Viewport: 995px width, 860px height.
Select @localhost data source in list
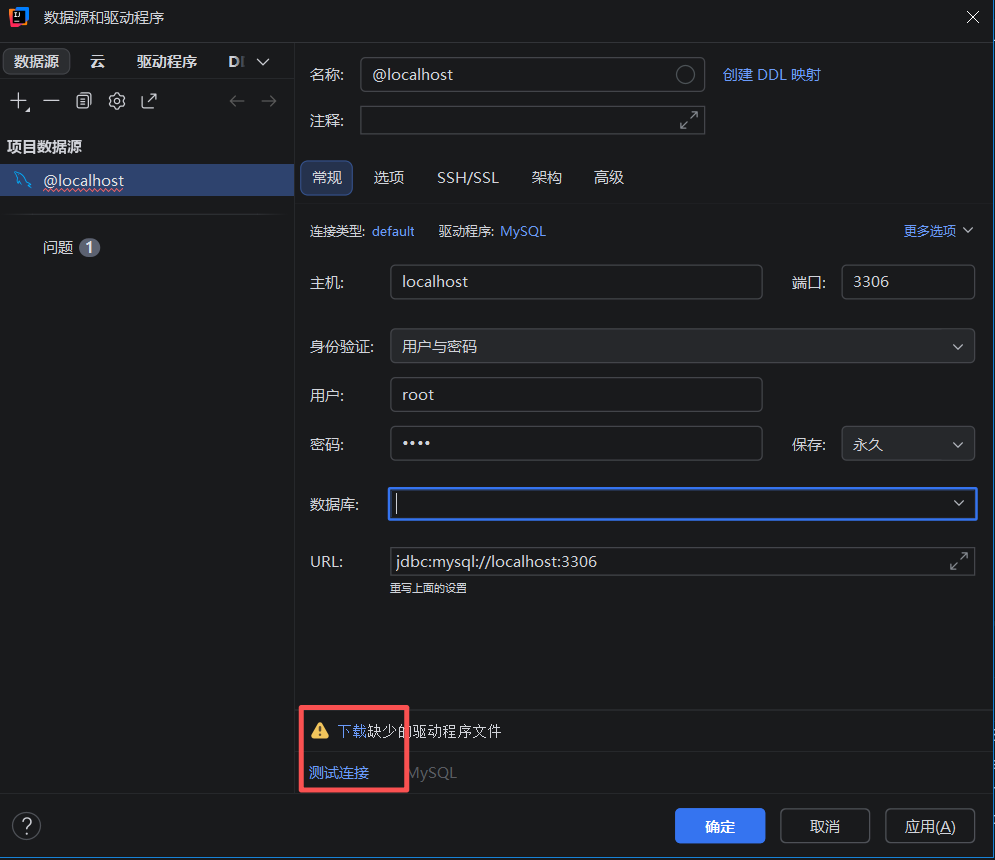pos(147,180)
